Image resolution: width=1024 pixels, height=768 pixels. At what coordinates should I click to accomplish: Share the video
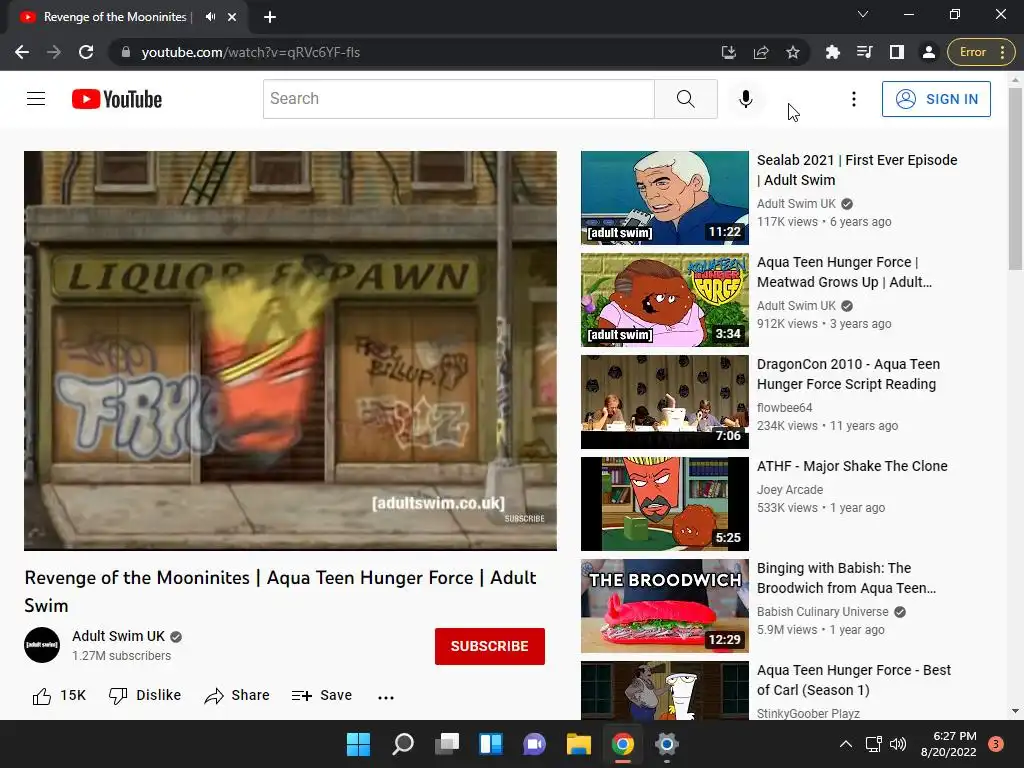236,696
